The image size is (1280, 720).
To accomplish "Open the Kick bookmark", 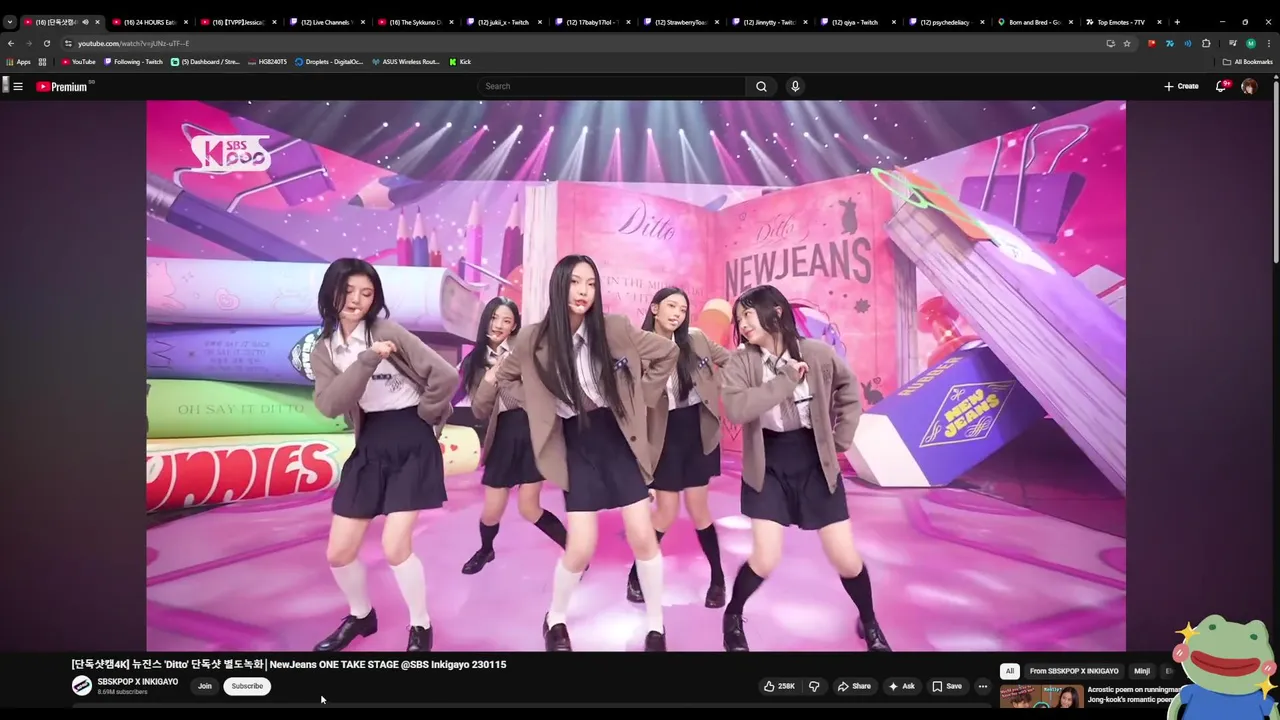I will pyautogui.click(x=460, y=62).
